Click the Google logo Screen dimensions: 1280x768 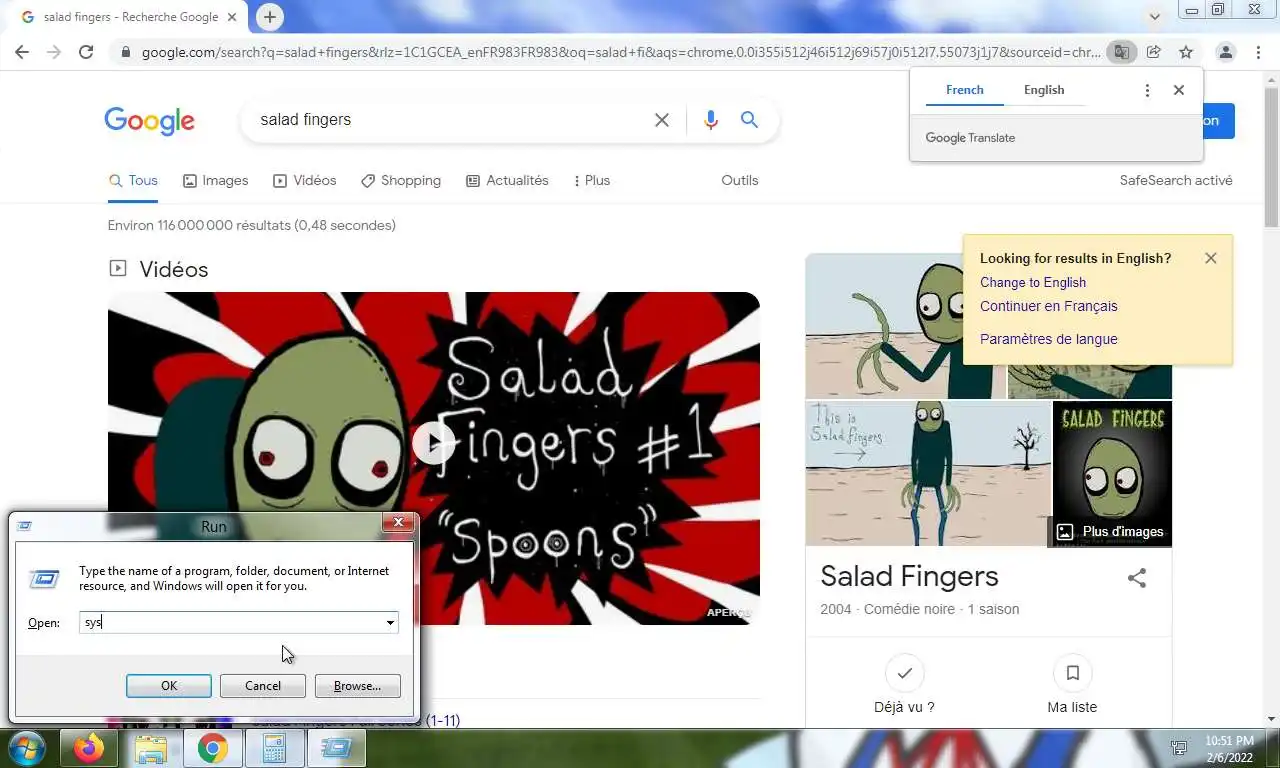pyautogui.click(x=149, y=121)
